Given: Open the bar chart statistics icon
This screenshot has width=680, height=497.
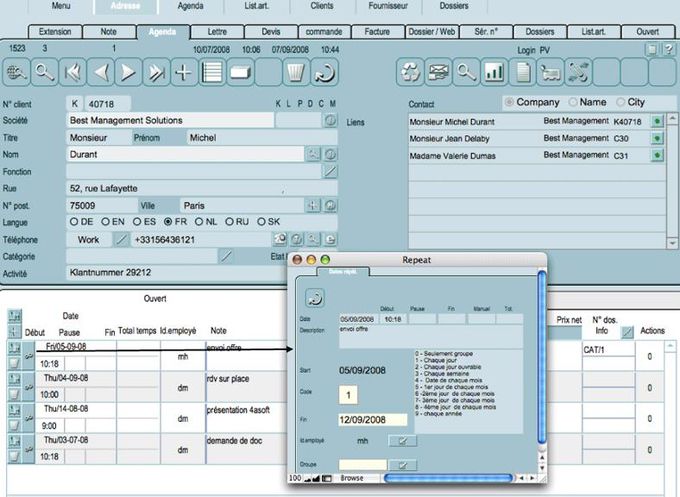Looking at the screenshot, I should (494, 72).
